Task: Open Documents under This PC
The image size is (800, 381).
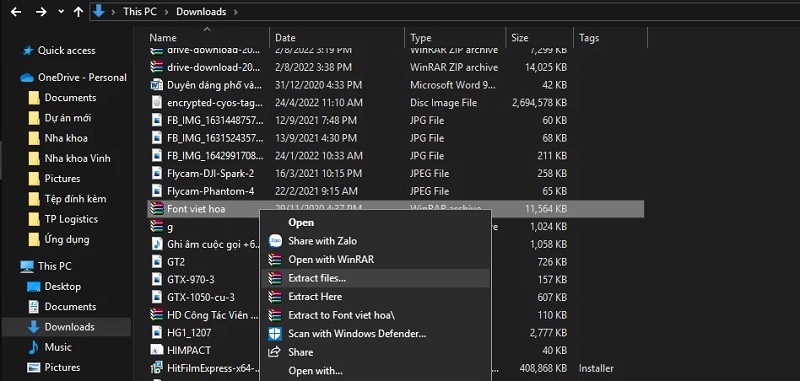Action: point(70,307)
